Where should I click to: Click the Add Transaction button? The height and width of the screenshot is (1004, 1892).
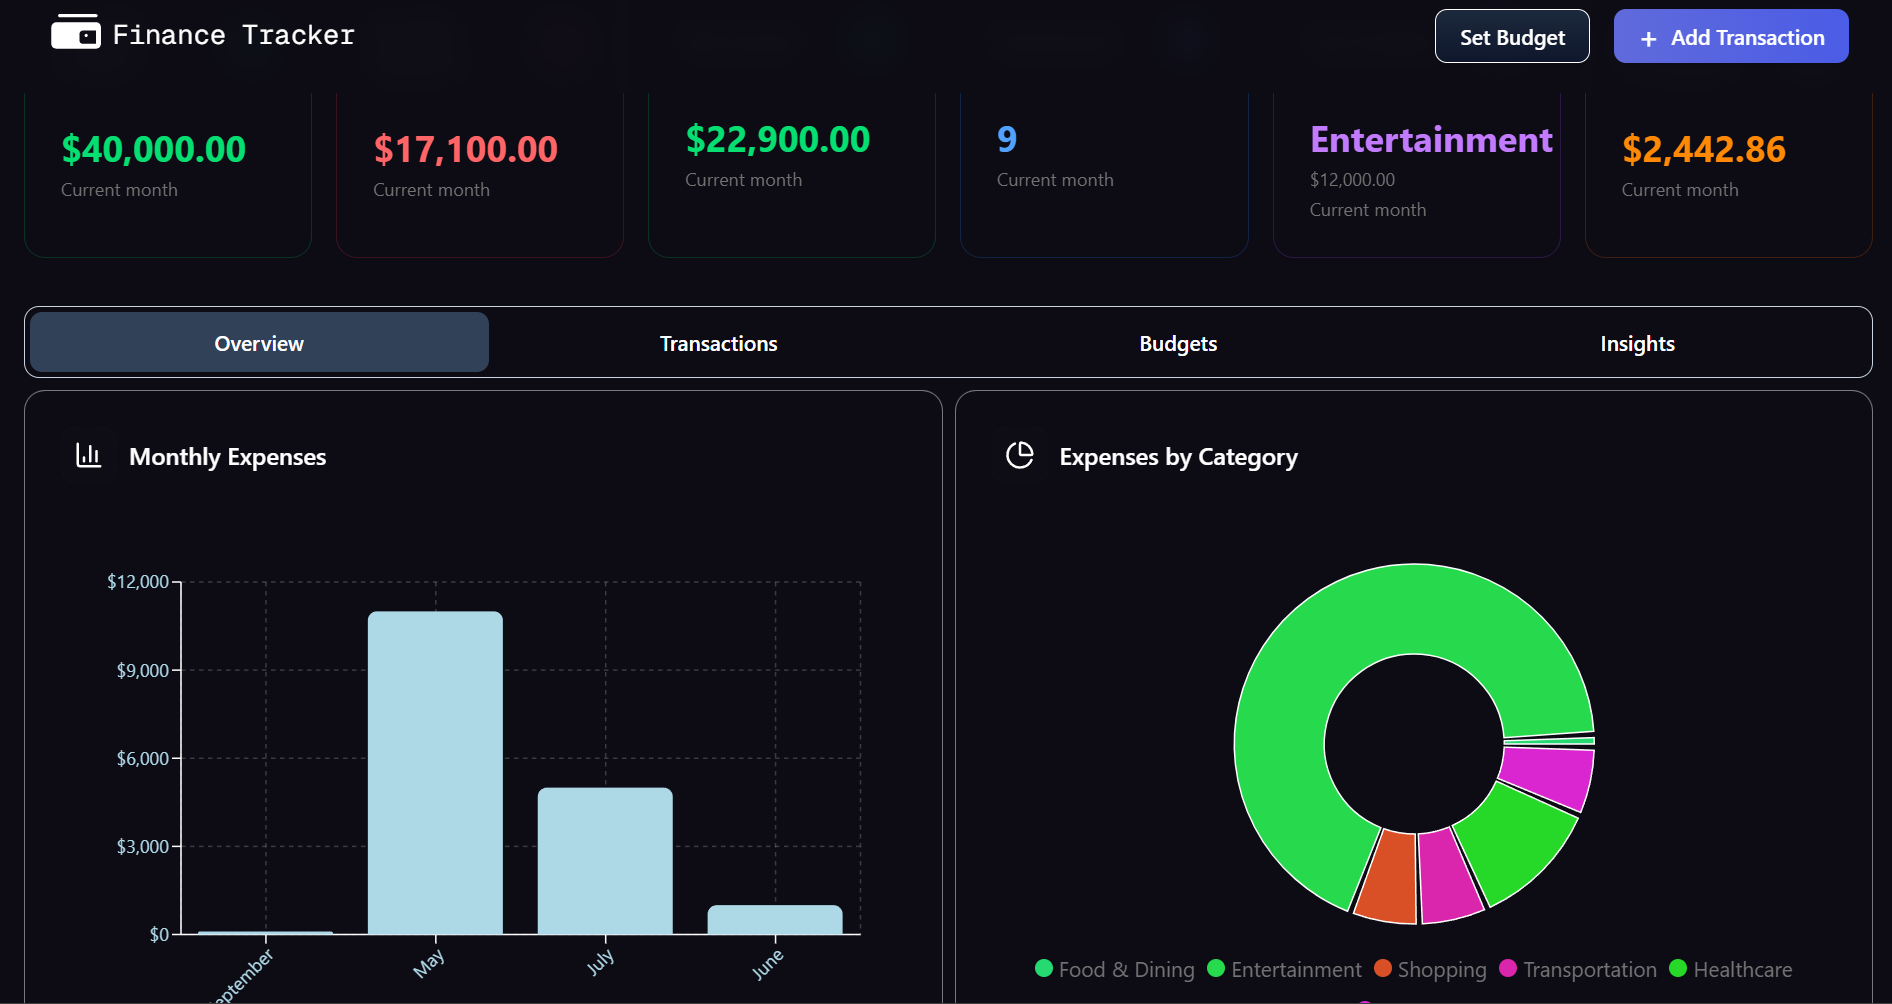(1731, 36)
